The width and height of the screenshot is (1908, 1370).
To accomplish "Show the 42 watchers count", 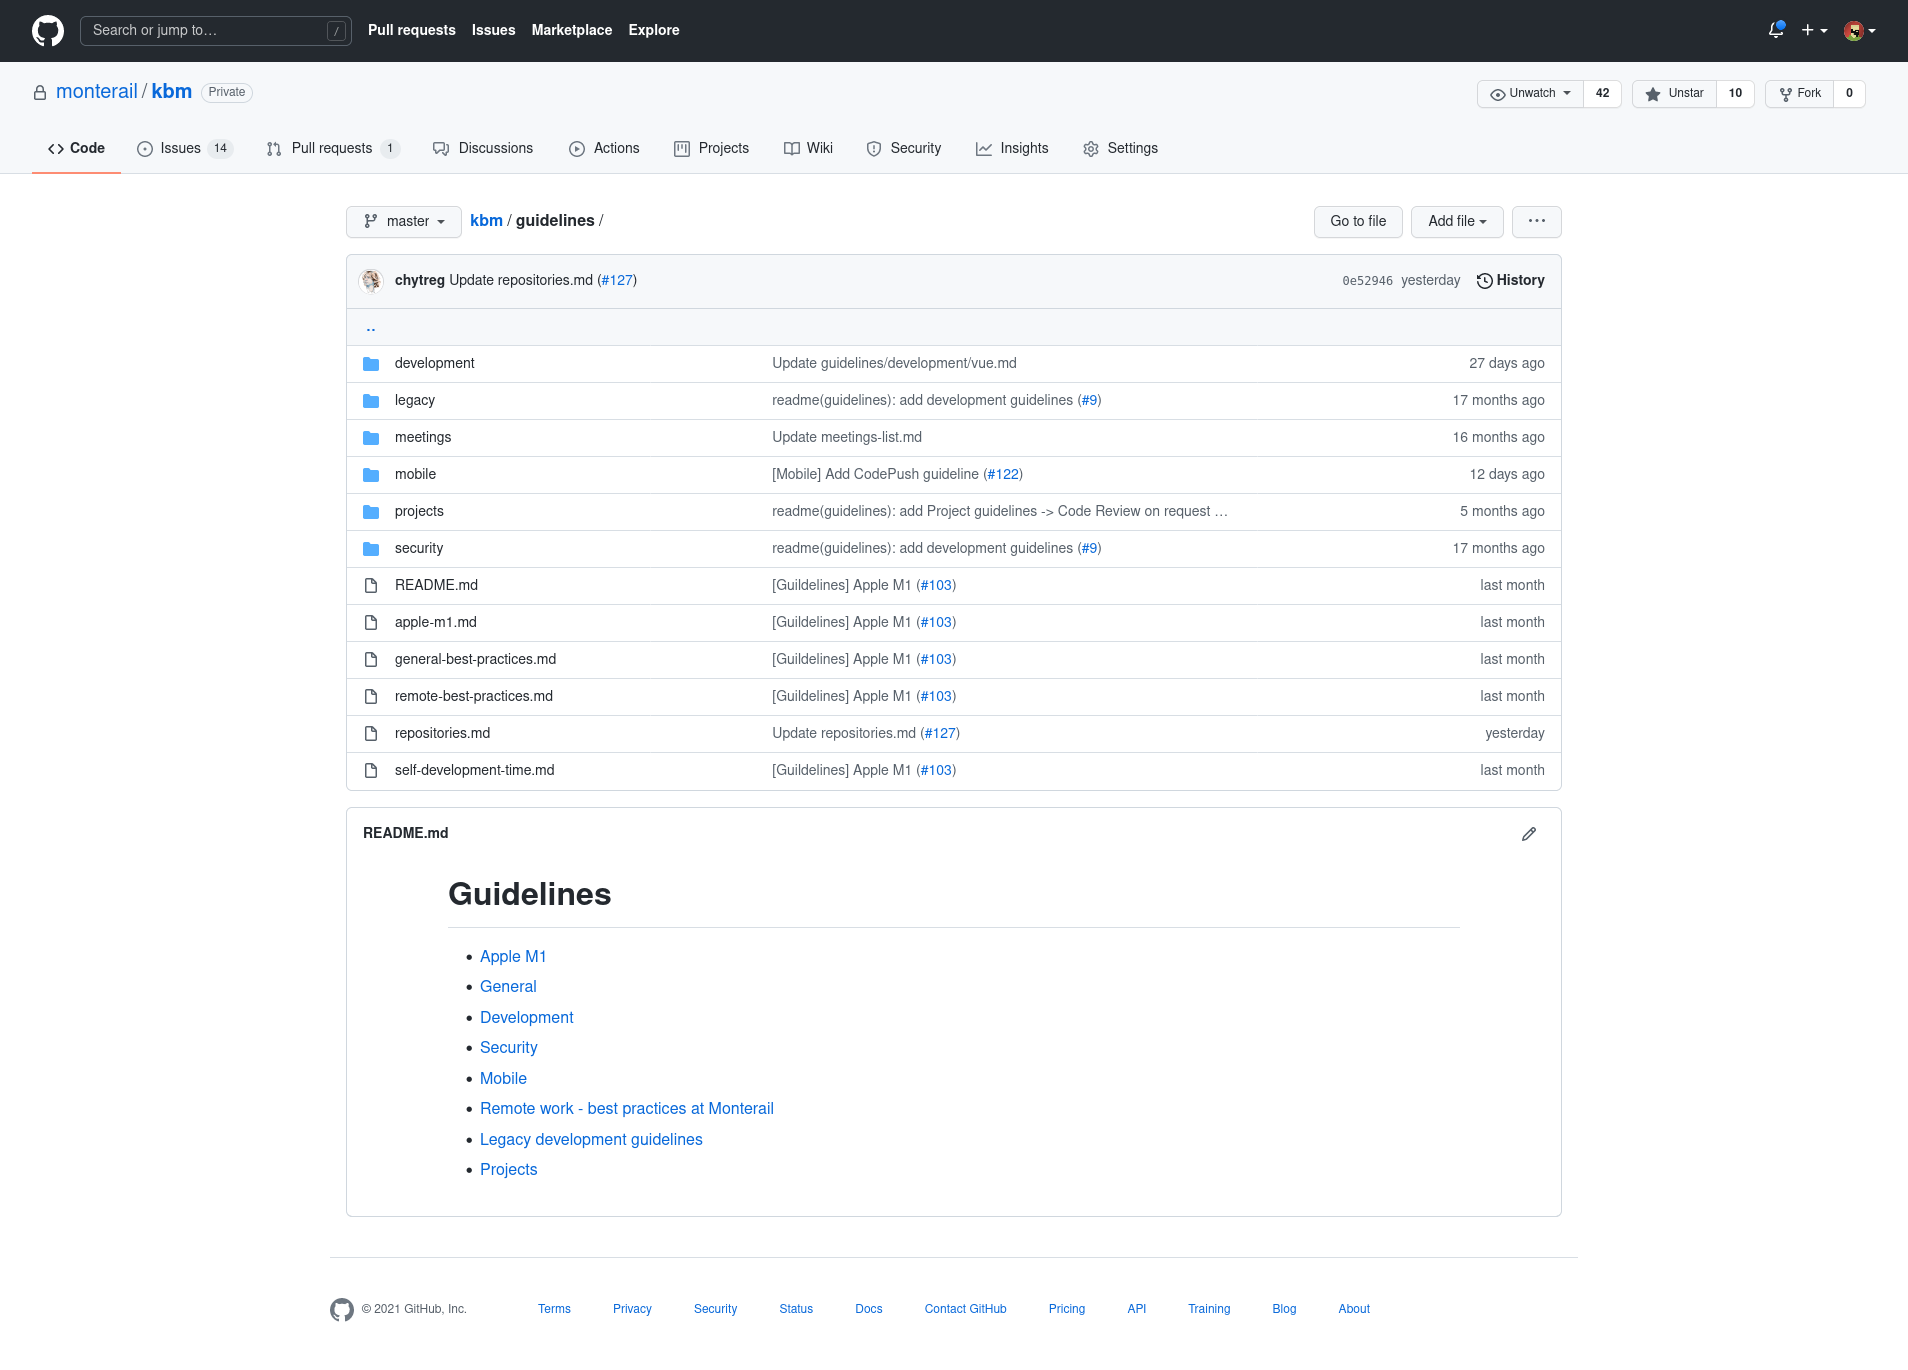I will click(1602, 93).
